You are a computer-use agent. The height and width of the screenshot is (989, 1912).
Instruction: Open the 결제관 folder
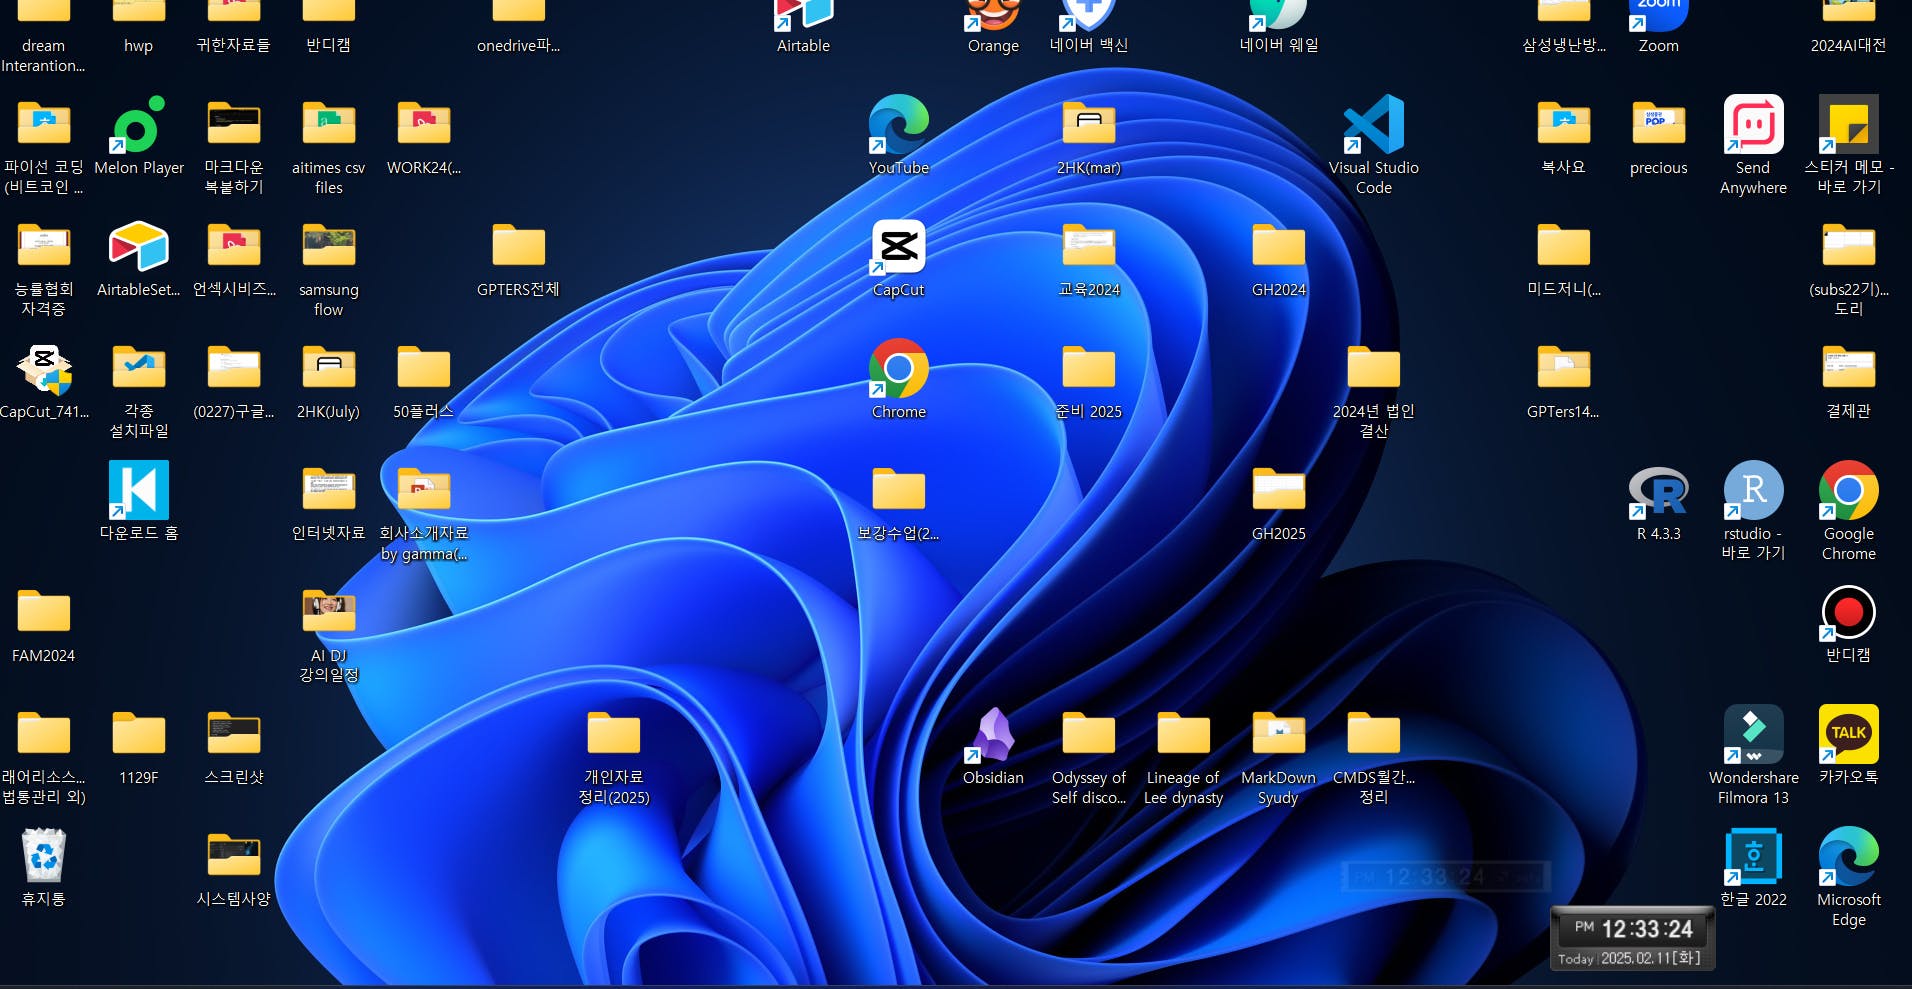click(x=1848, y=369)
